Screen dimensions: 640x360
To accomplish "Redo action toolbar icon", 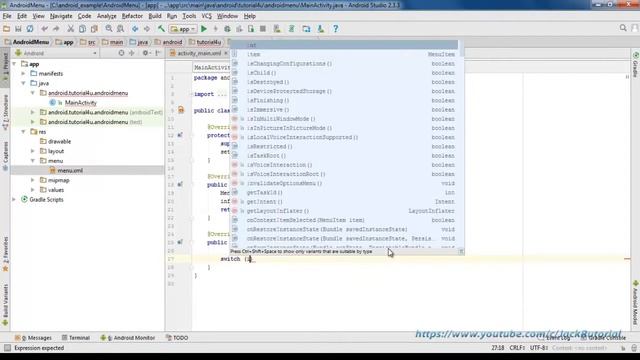I will [x=56, y=29].
